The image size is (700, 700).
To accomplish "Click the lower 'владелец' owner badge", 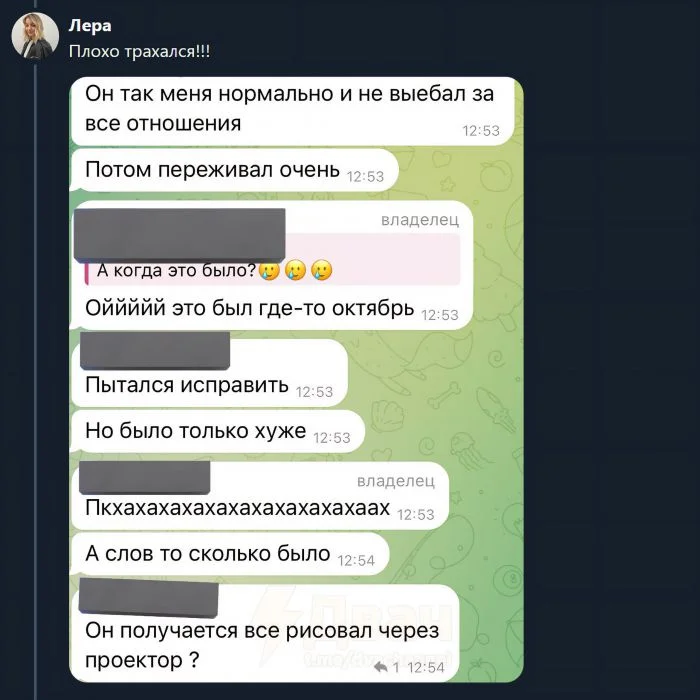I will pyautogui.click(x=396, y=480).
